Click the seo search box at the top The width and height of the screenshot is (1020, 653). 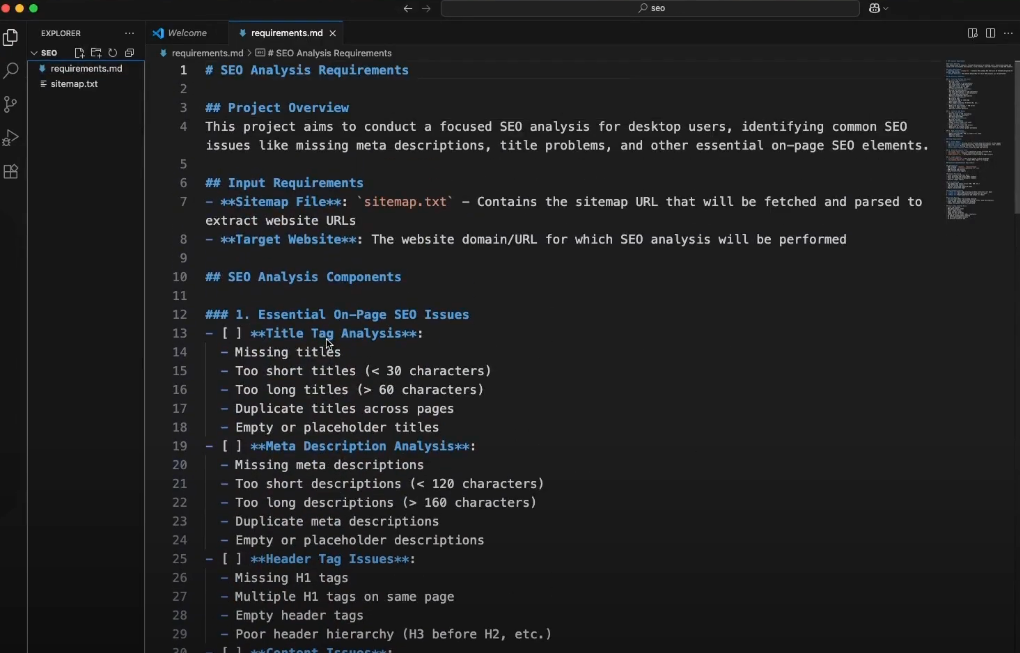(652, 8)
